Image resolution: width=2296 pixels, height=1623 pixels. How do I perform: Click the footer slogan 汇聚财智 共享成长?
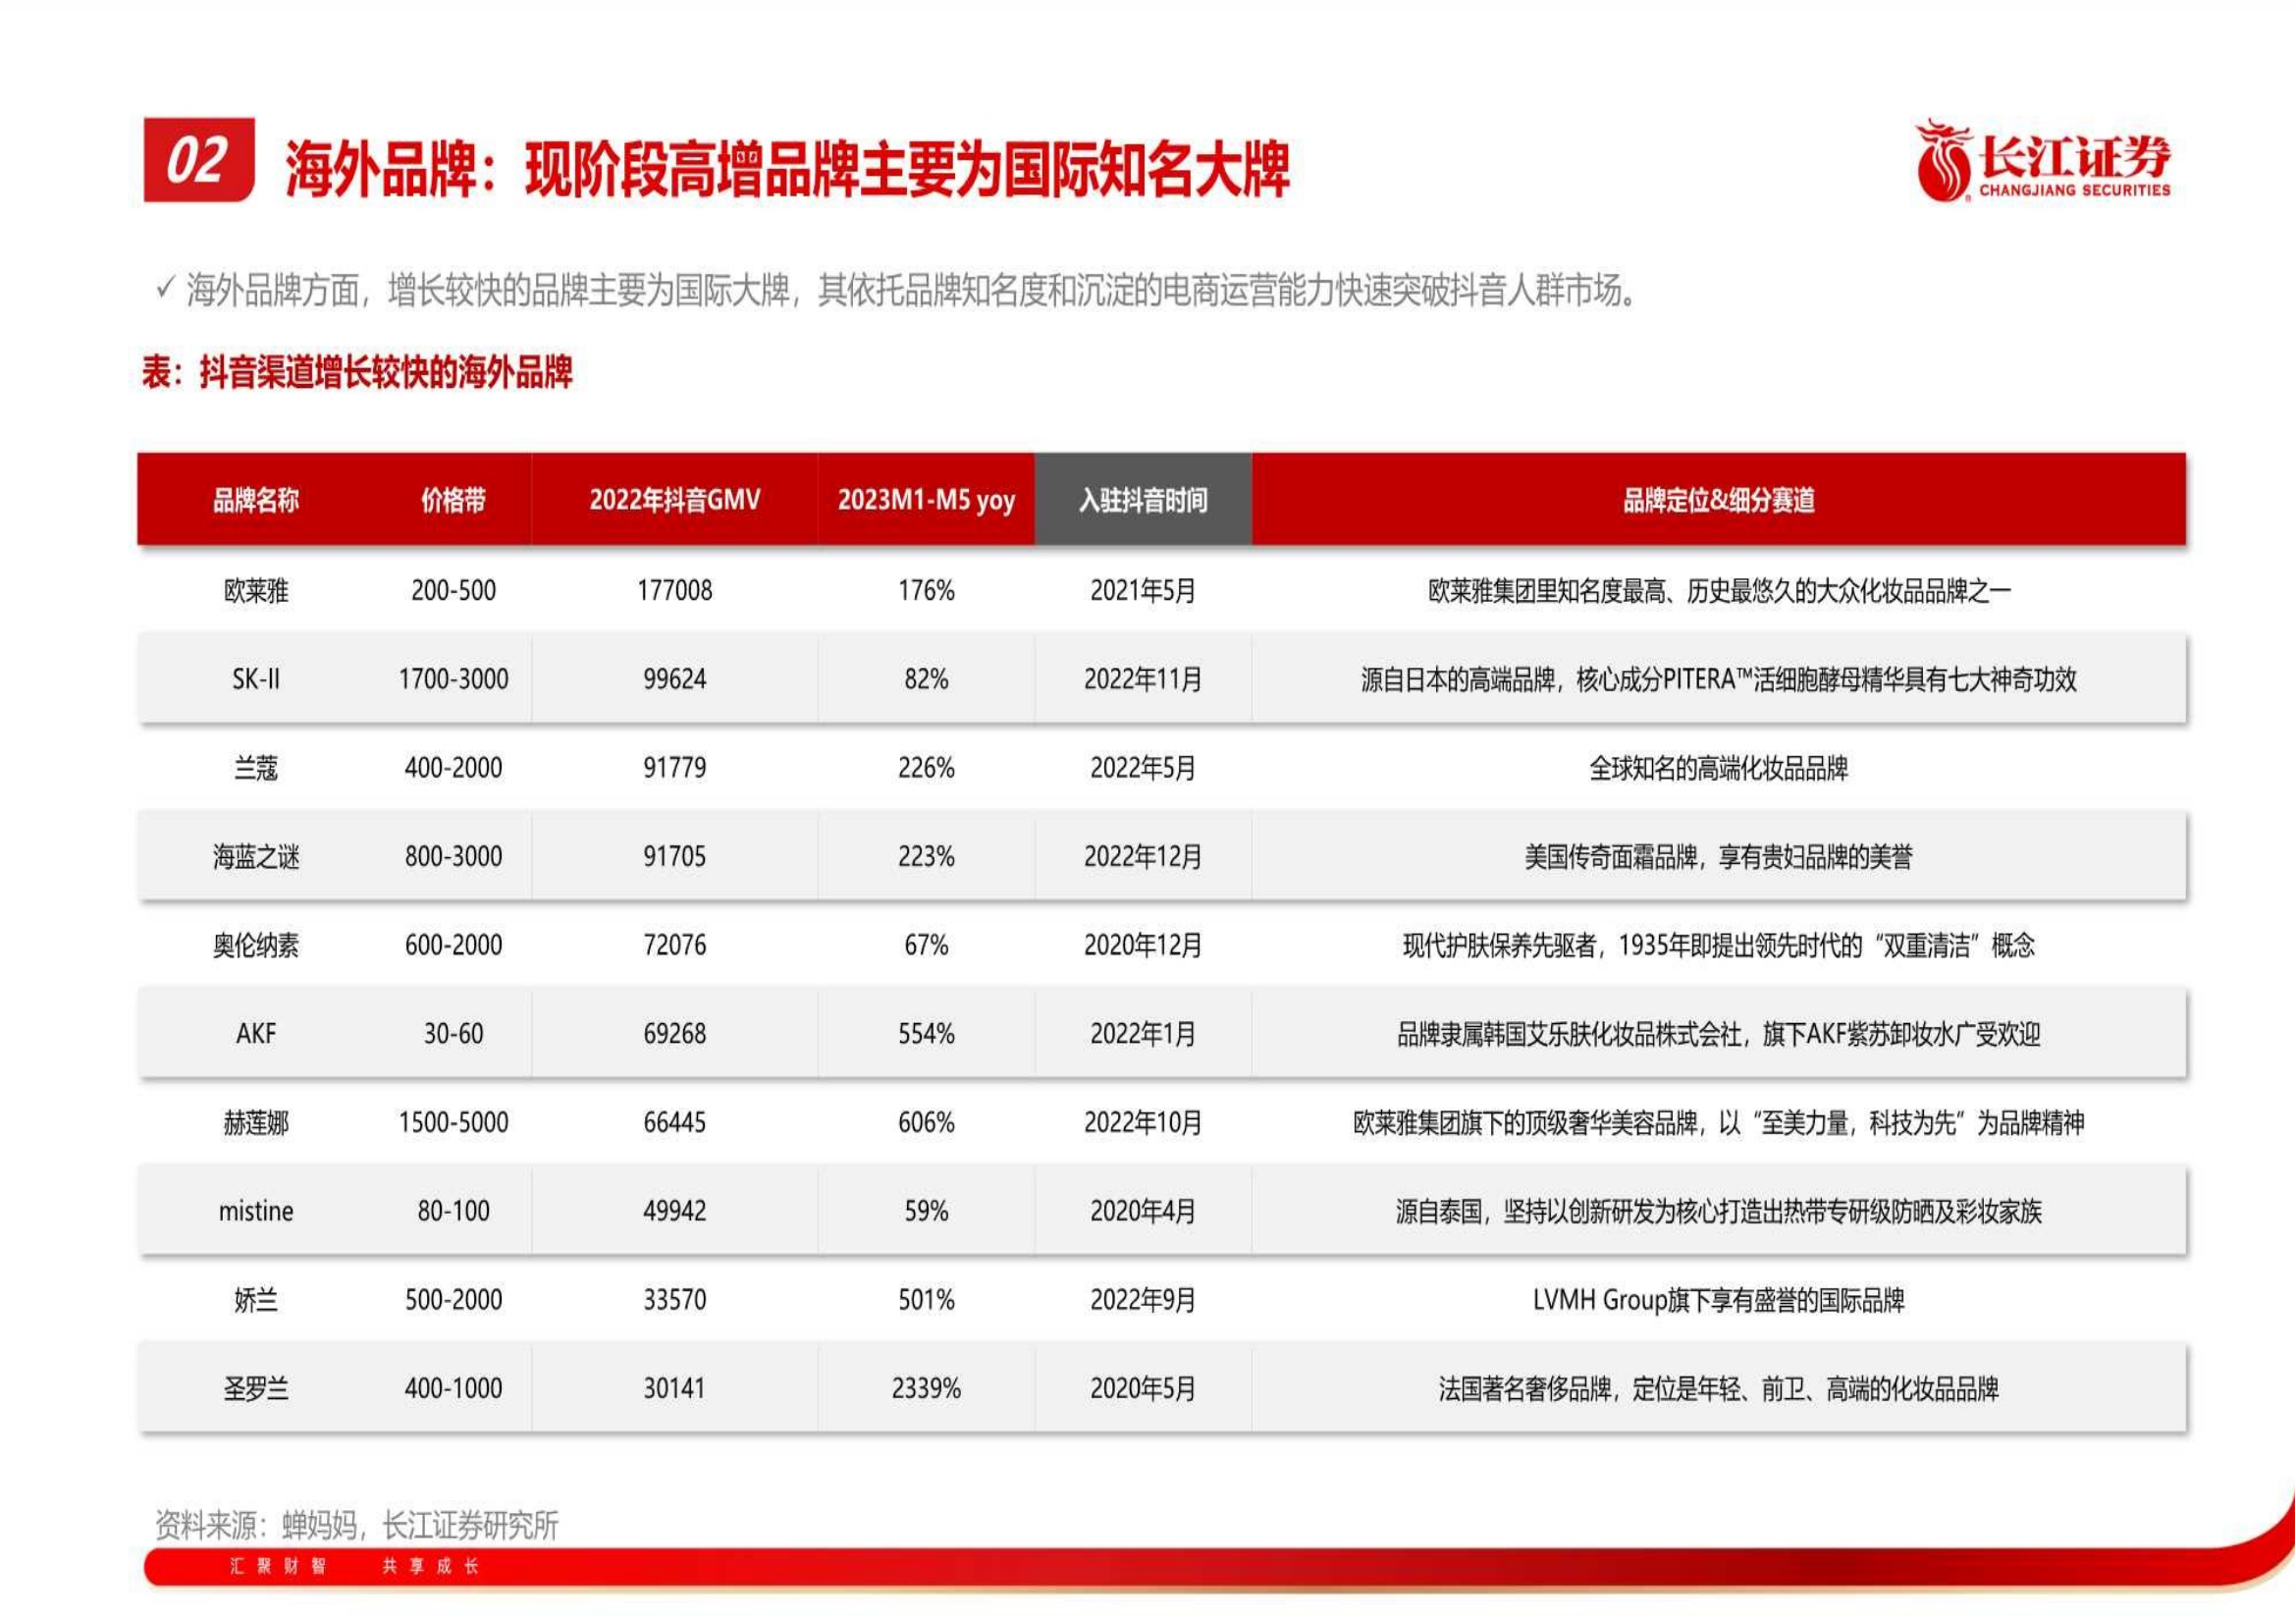pyautogui.click(x=354, y=1566)
